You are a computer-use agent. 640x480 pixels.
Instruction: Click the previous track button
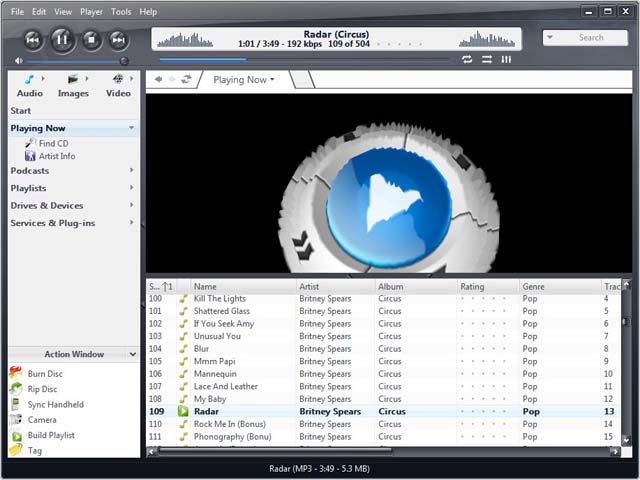33,40
